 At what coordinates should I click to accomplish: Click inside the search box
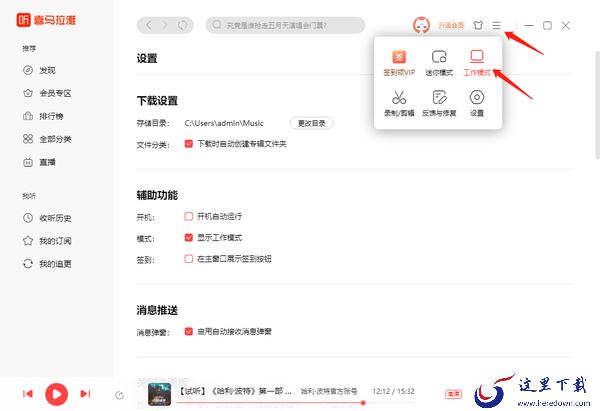click(x=285, y=25)
